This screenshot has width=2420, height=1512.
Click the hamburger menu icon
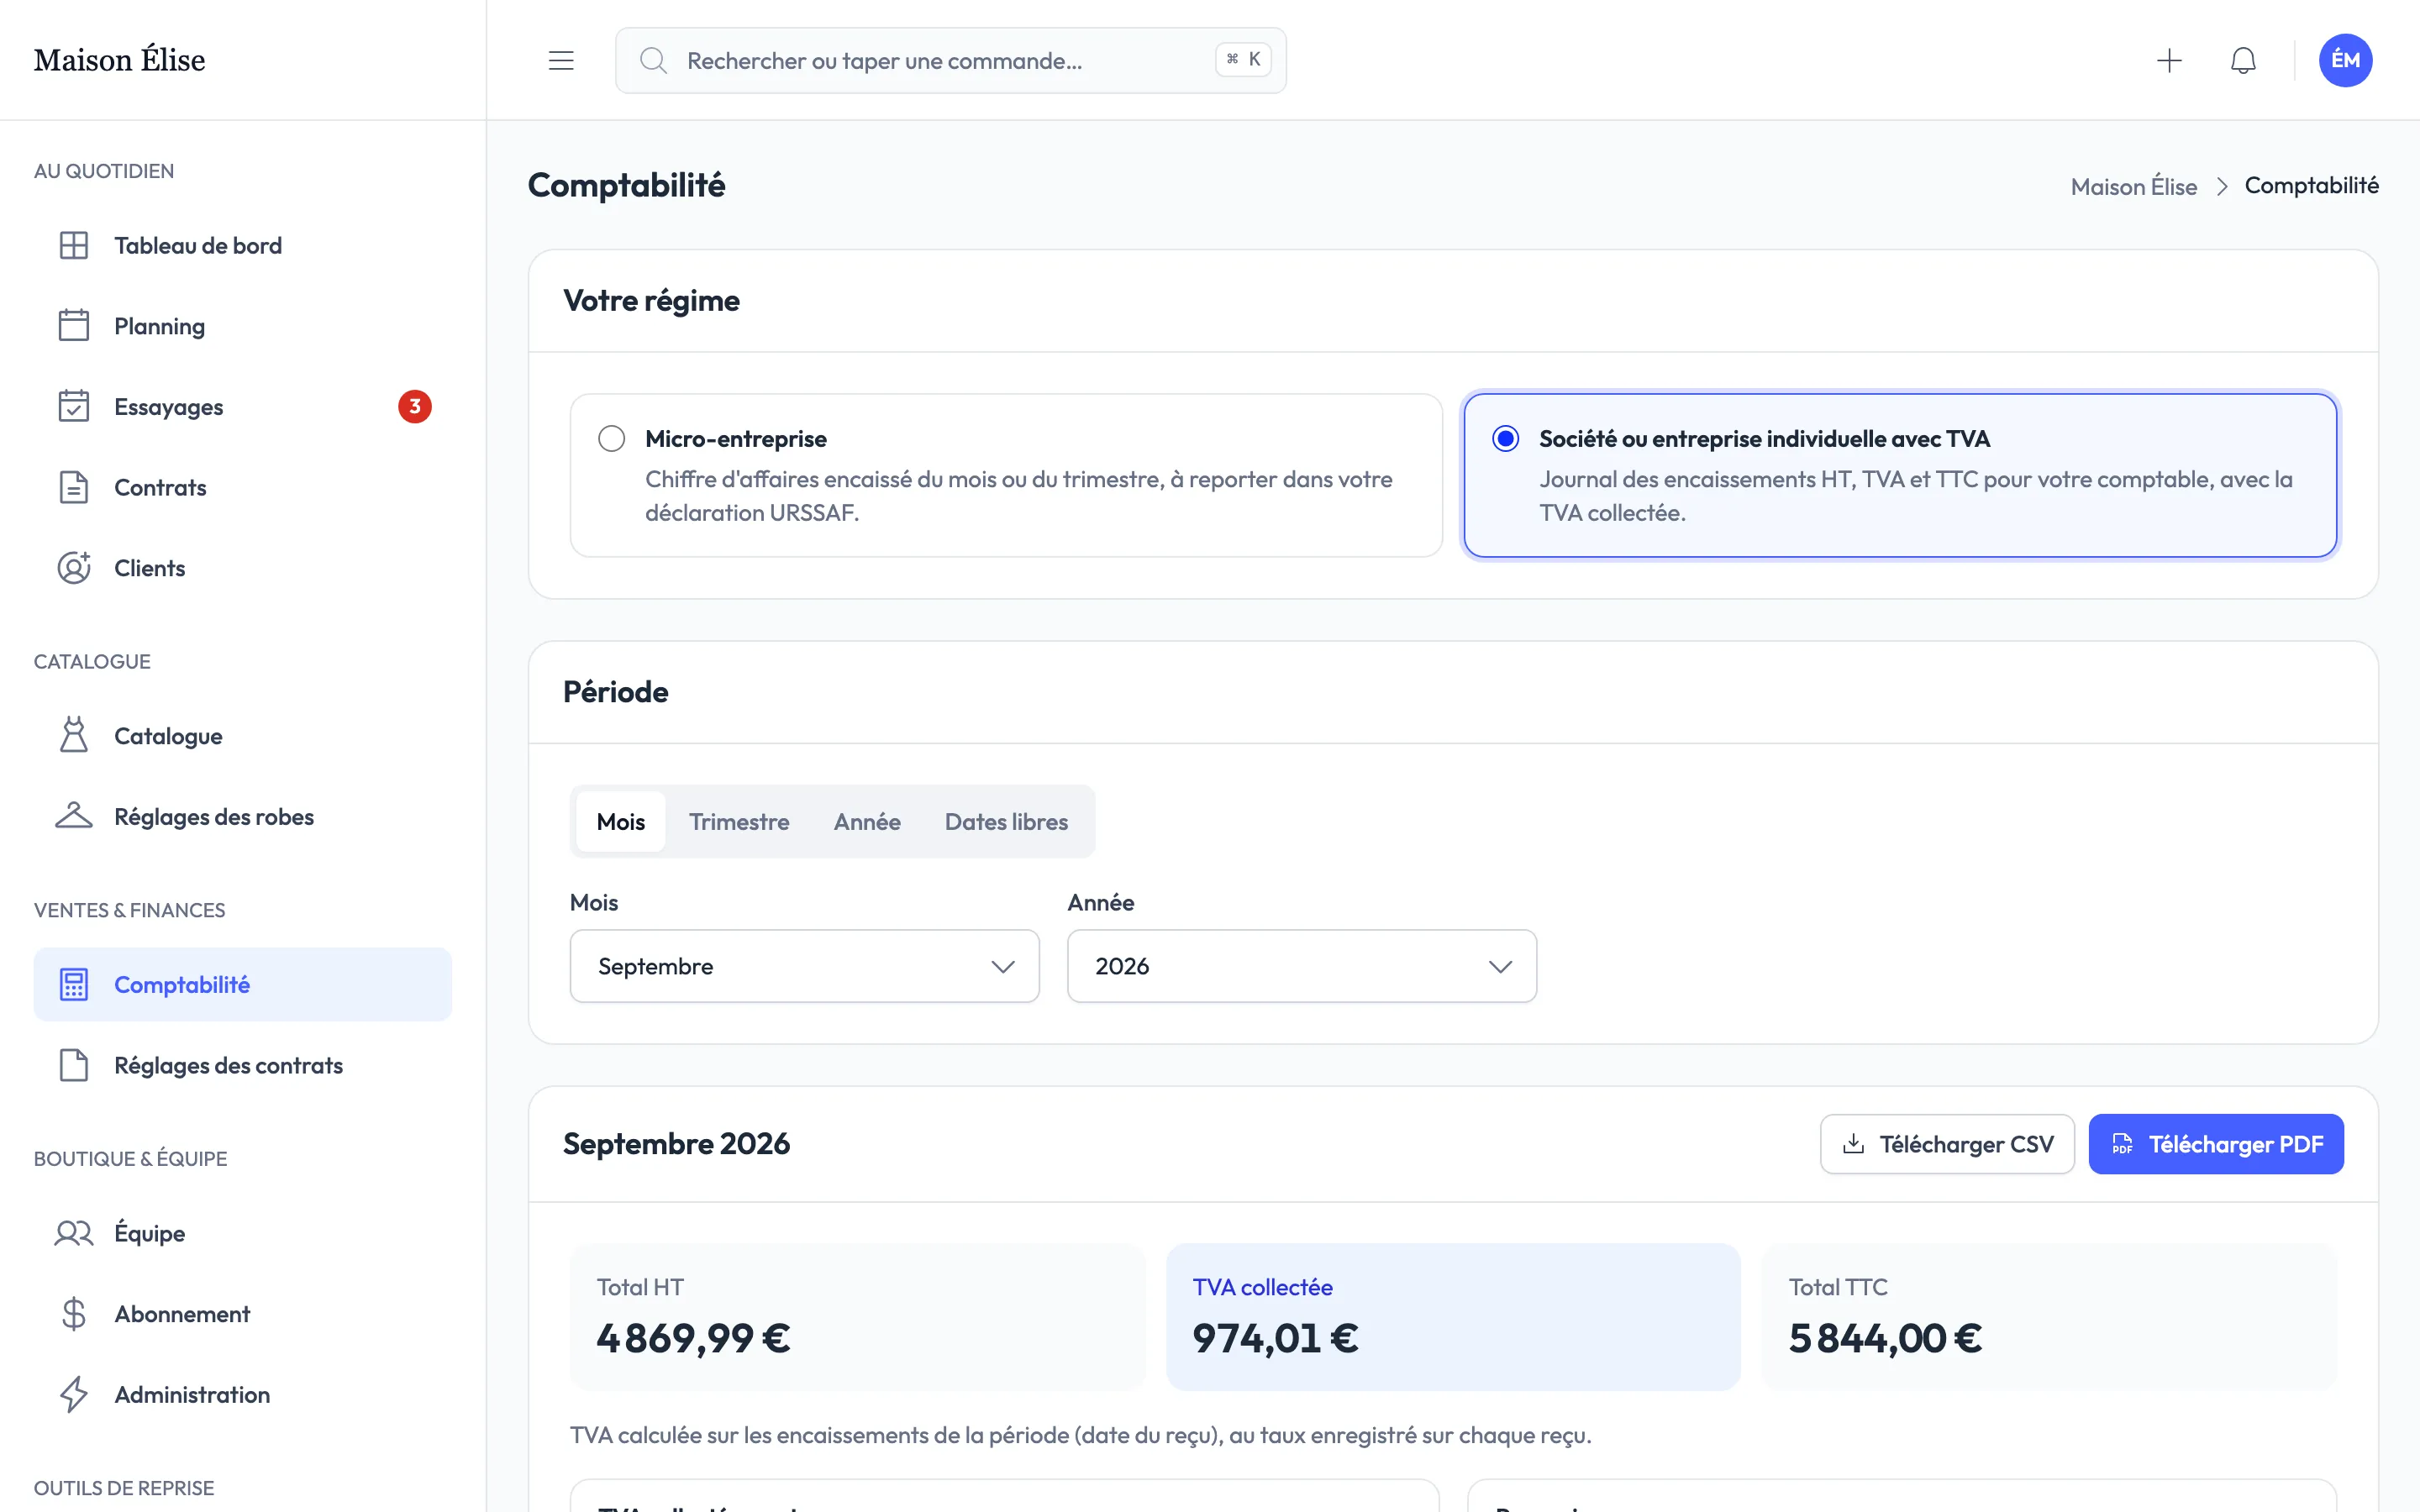click(561, 60)
